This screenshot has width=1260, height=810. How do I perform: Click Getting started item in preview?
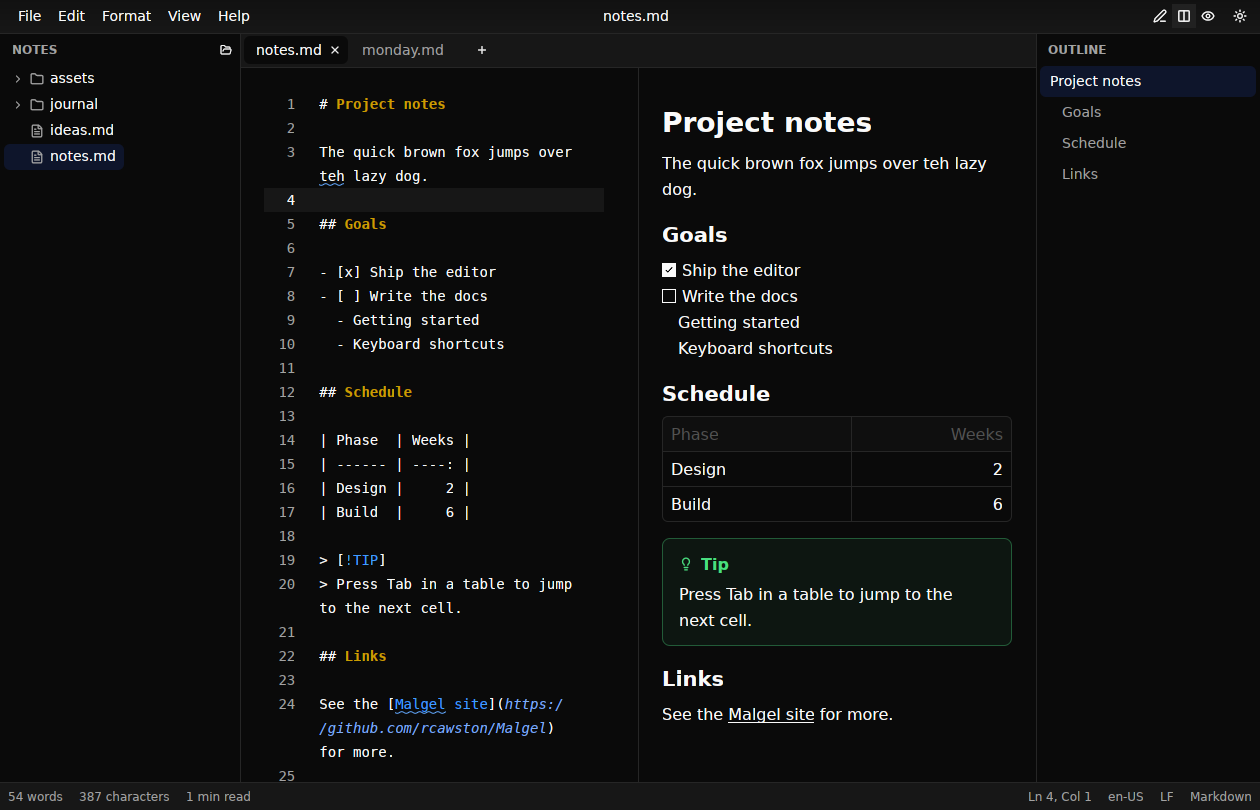pos(739,322)
